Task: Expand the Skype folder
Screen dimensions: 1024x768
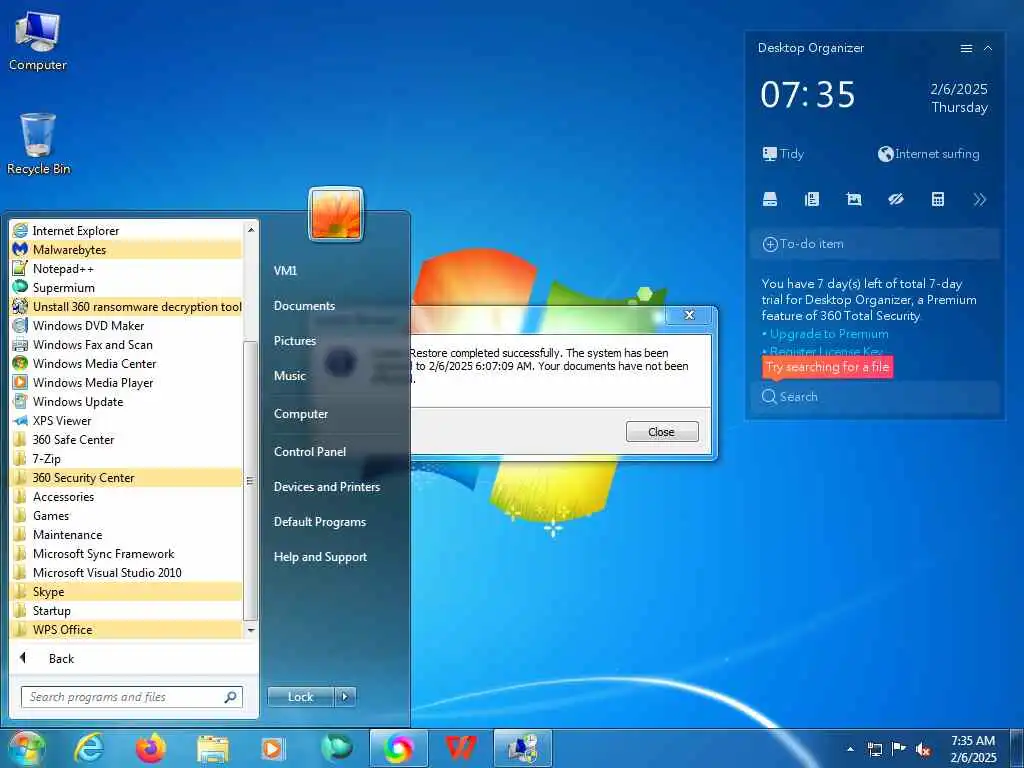Action: point(127,592)
